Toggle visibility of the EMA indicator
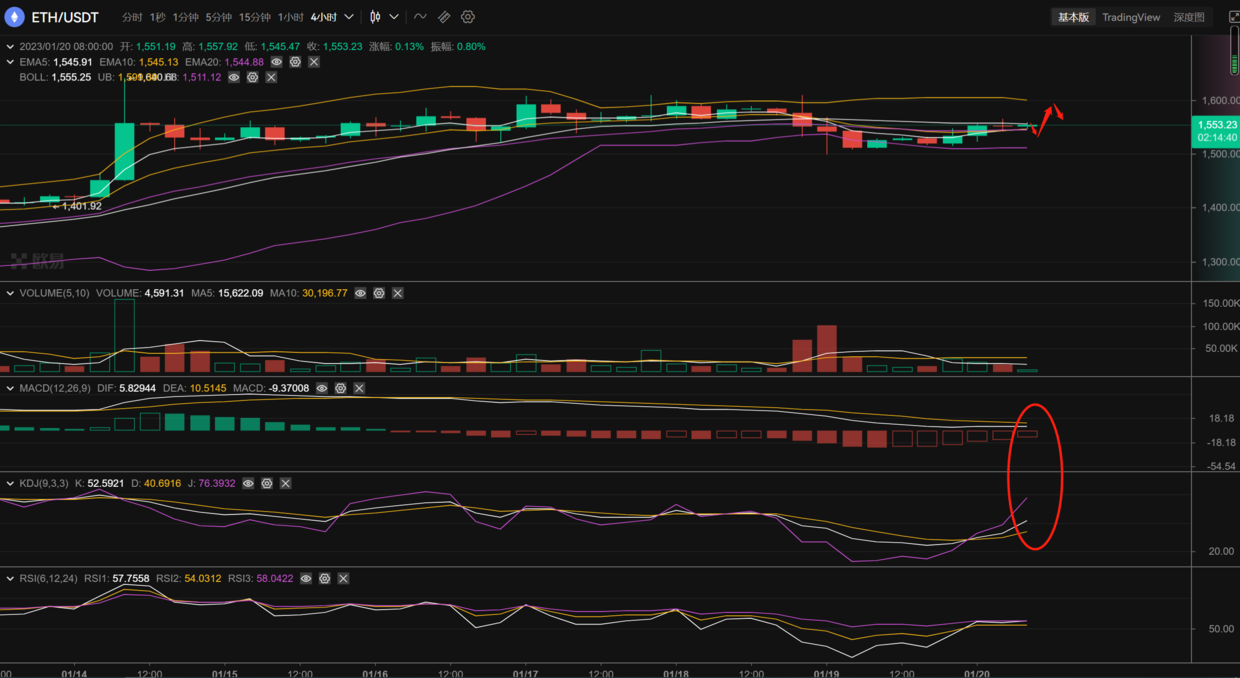This screenshot has width=1240, height=678. (x=277, y=62)
